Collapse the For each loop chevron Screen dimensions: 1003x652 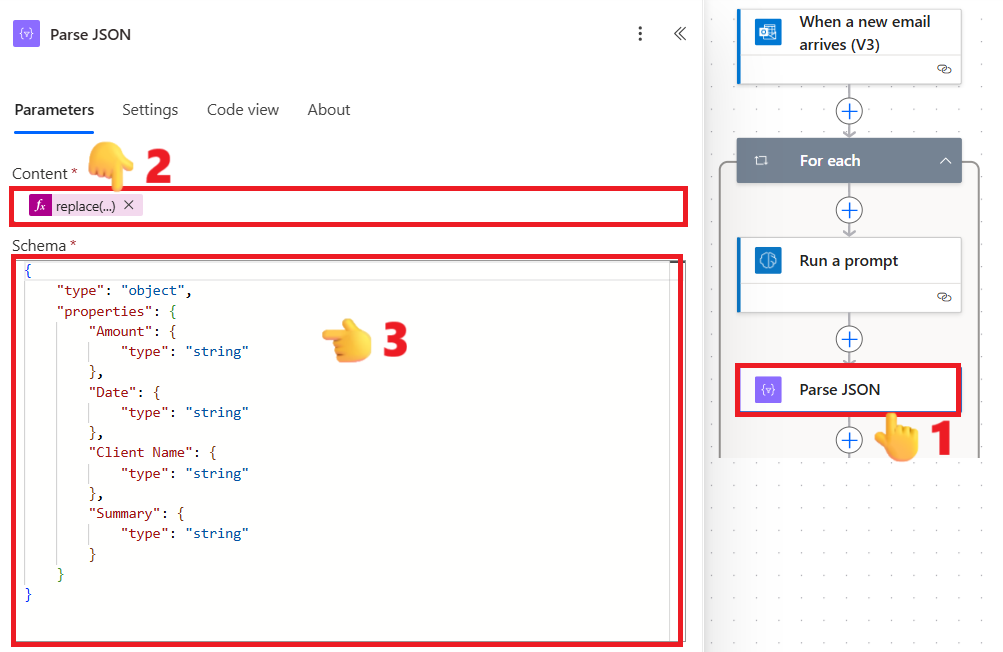944,160
